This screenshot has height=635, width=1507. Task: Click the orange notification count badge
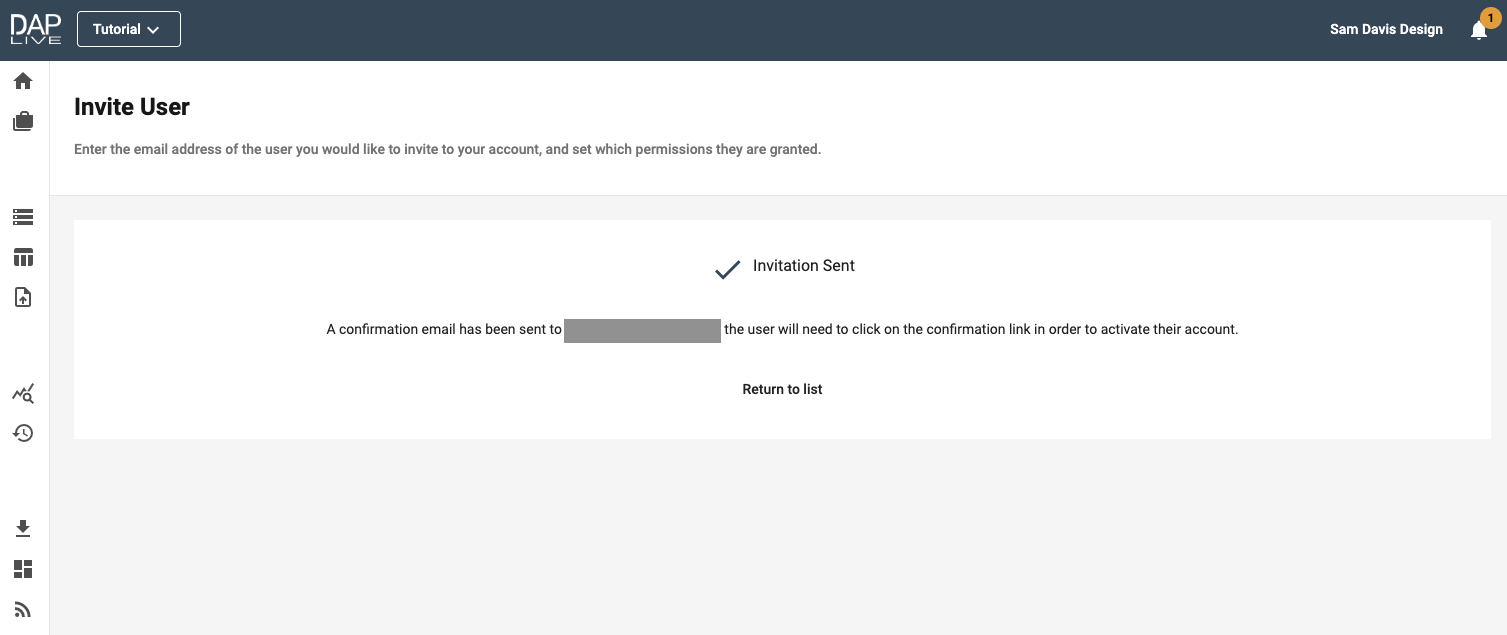tap(1490, 18)
